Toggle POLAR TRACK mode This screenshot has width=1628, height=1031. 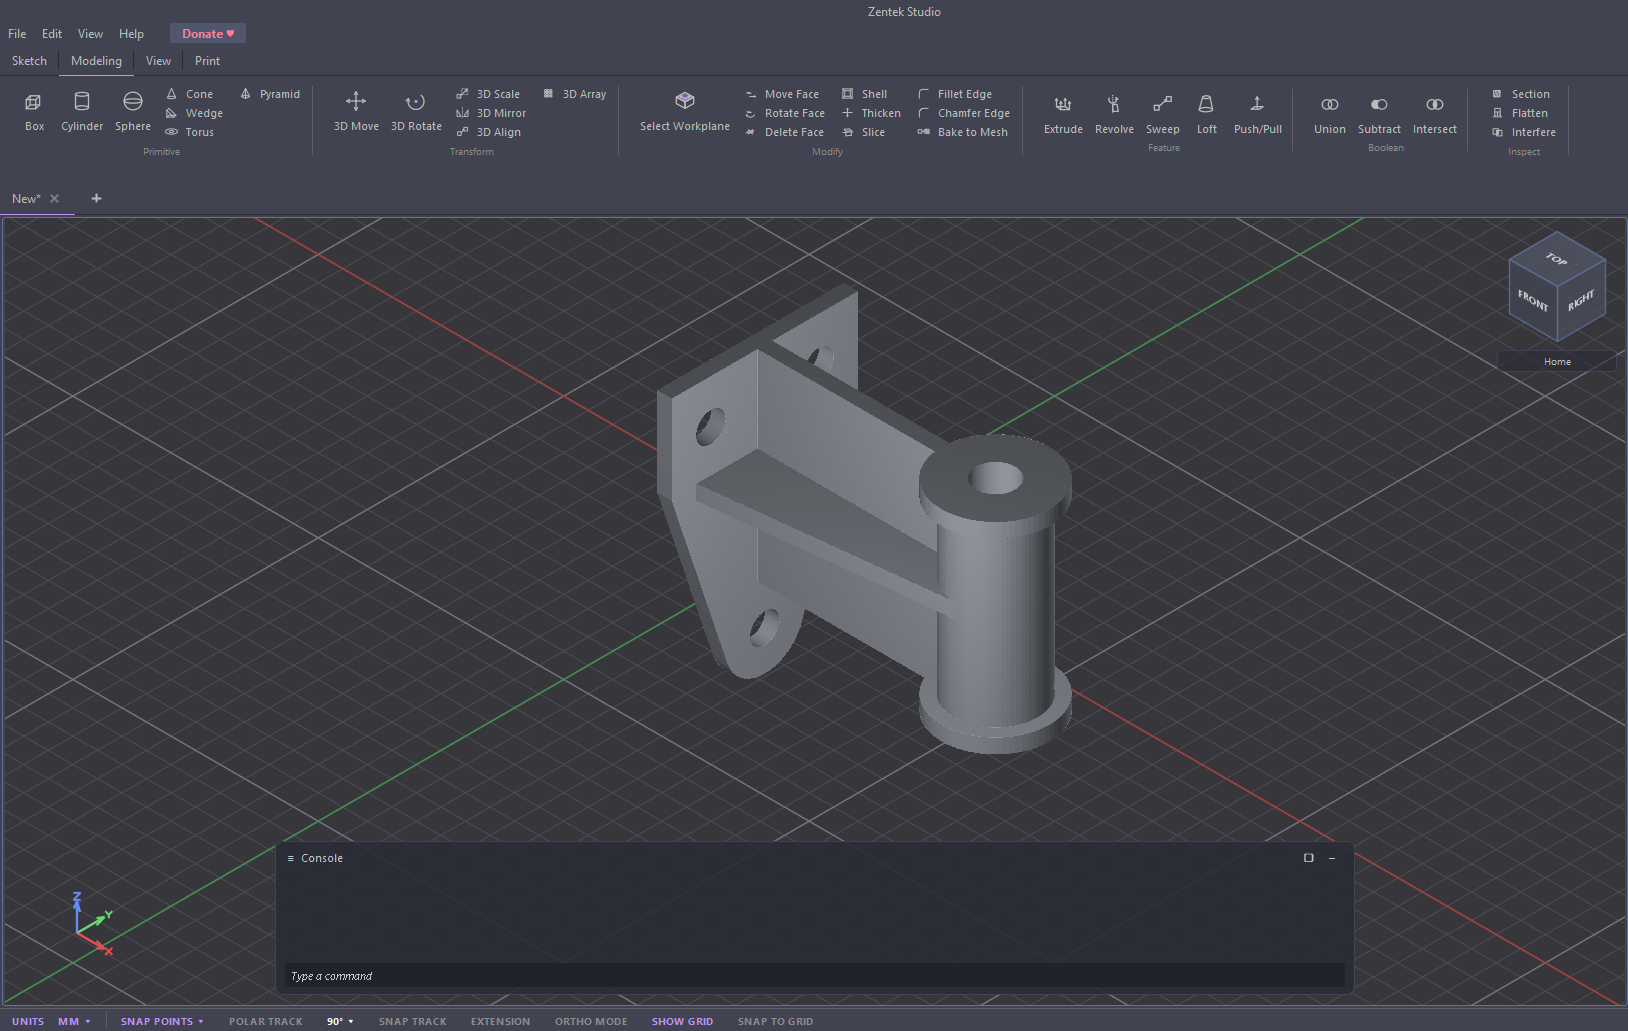pyautogui.click(x=266, y=1021)
